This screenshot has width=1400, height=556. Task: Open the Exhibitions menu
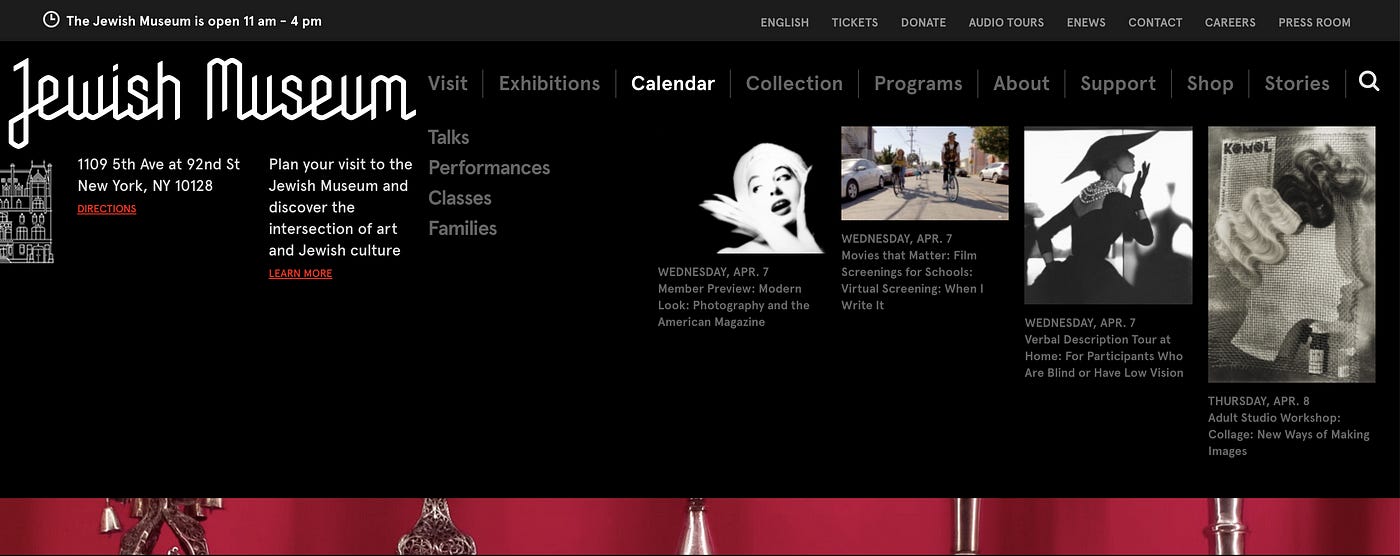(549, 83)
